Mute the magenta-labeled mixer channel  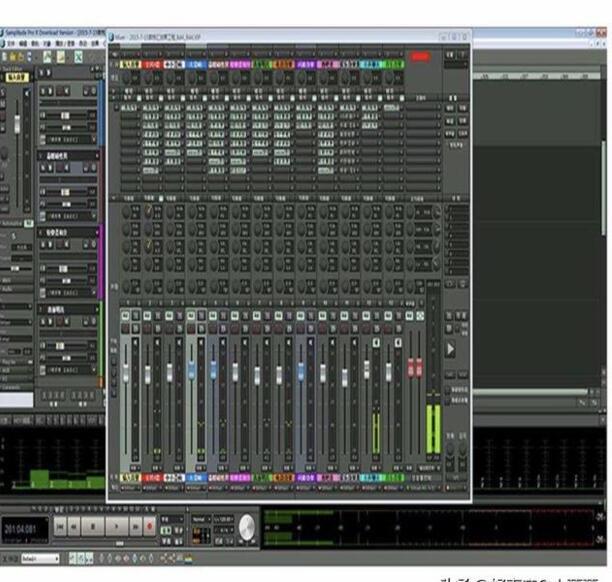[235, 315]
